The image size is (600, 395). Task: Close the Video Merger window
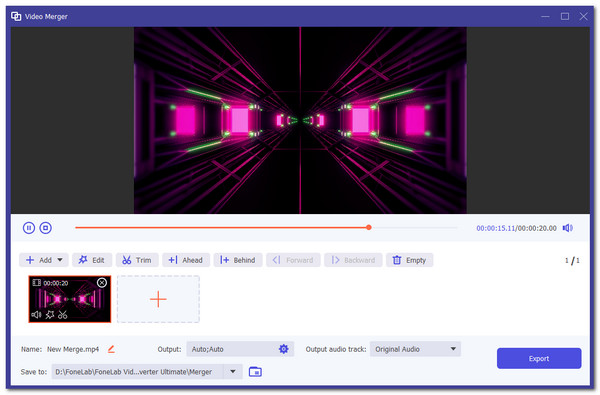pyautogui.click(x=583, y=16)
